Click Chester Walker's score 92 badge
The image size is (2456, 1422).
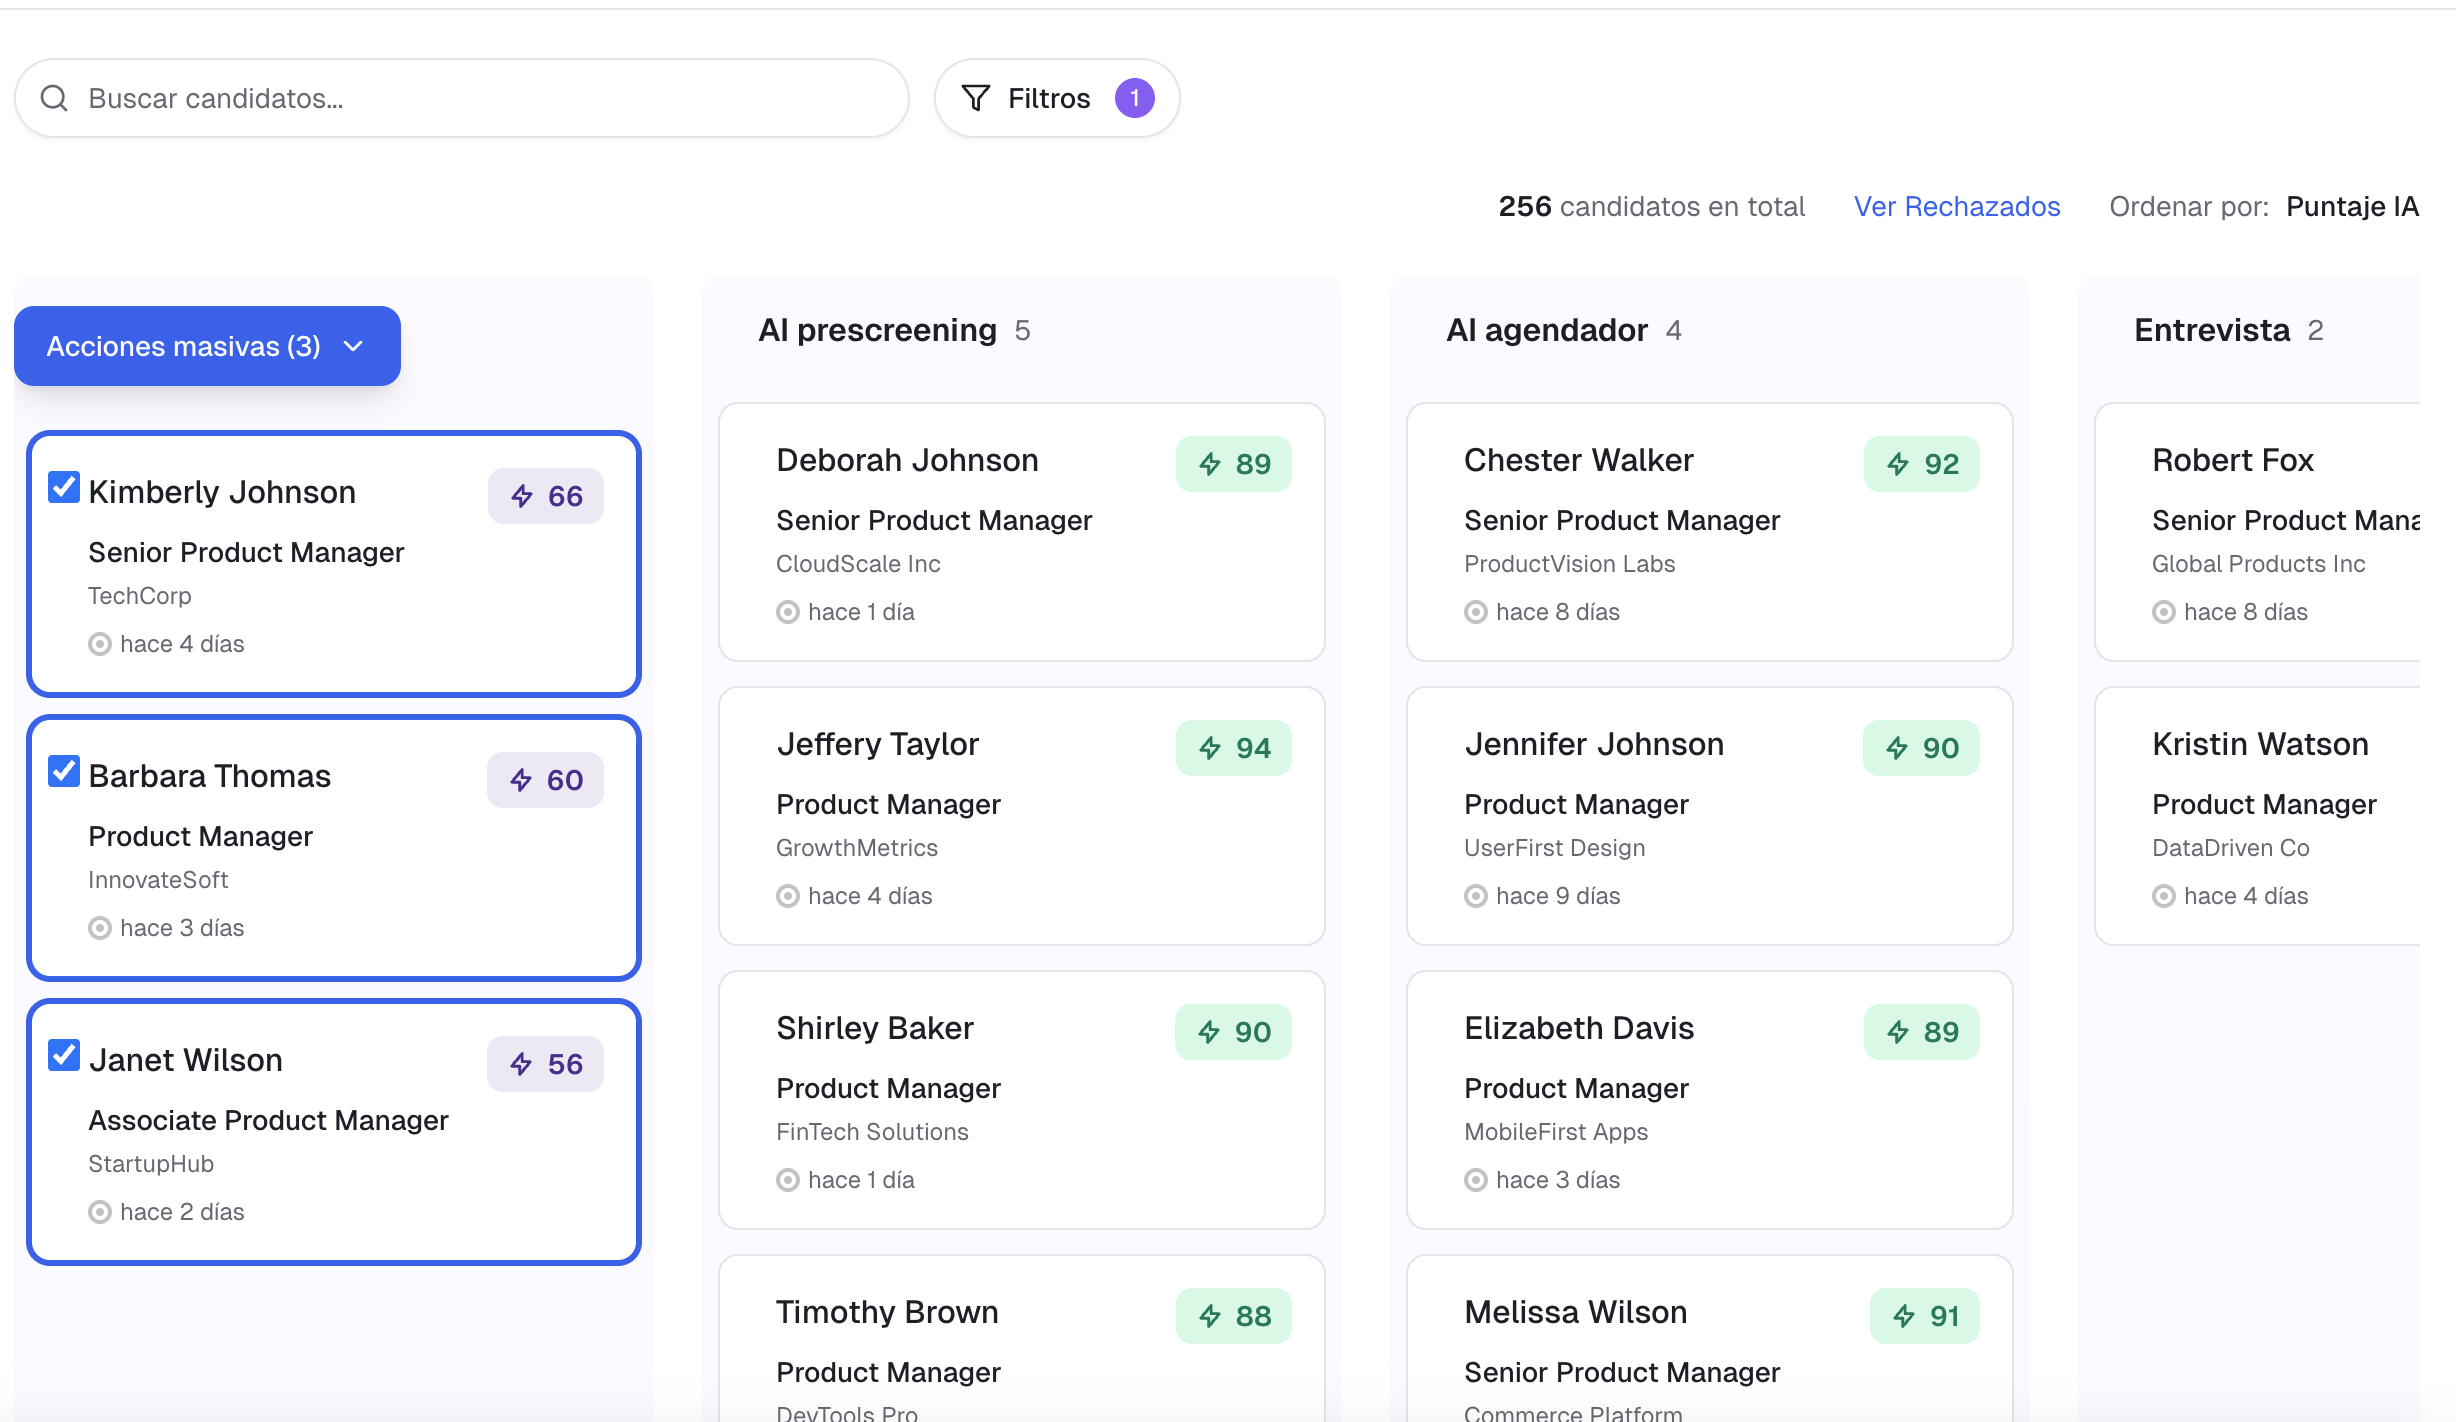[x=1921, y=464]
